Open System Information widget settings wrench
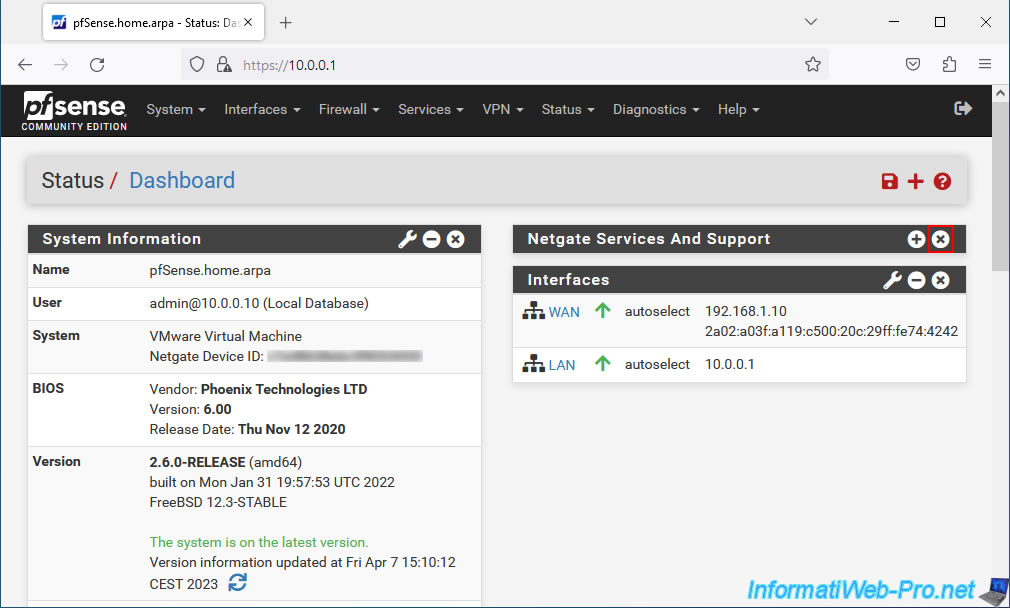The height and width of the screenshot is (608, 1010). pos(407,240)
